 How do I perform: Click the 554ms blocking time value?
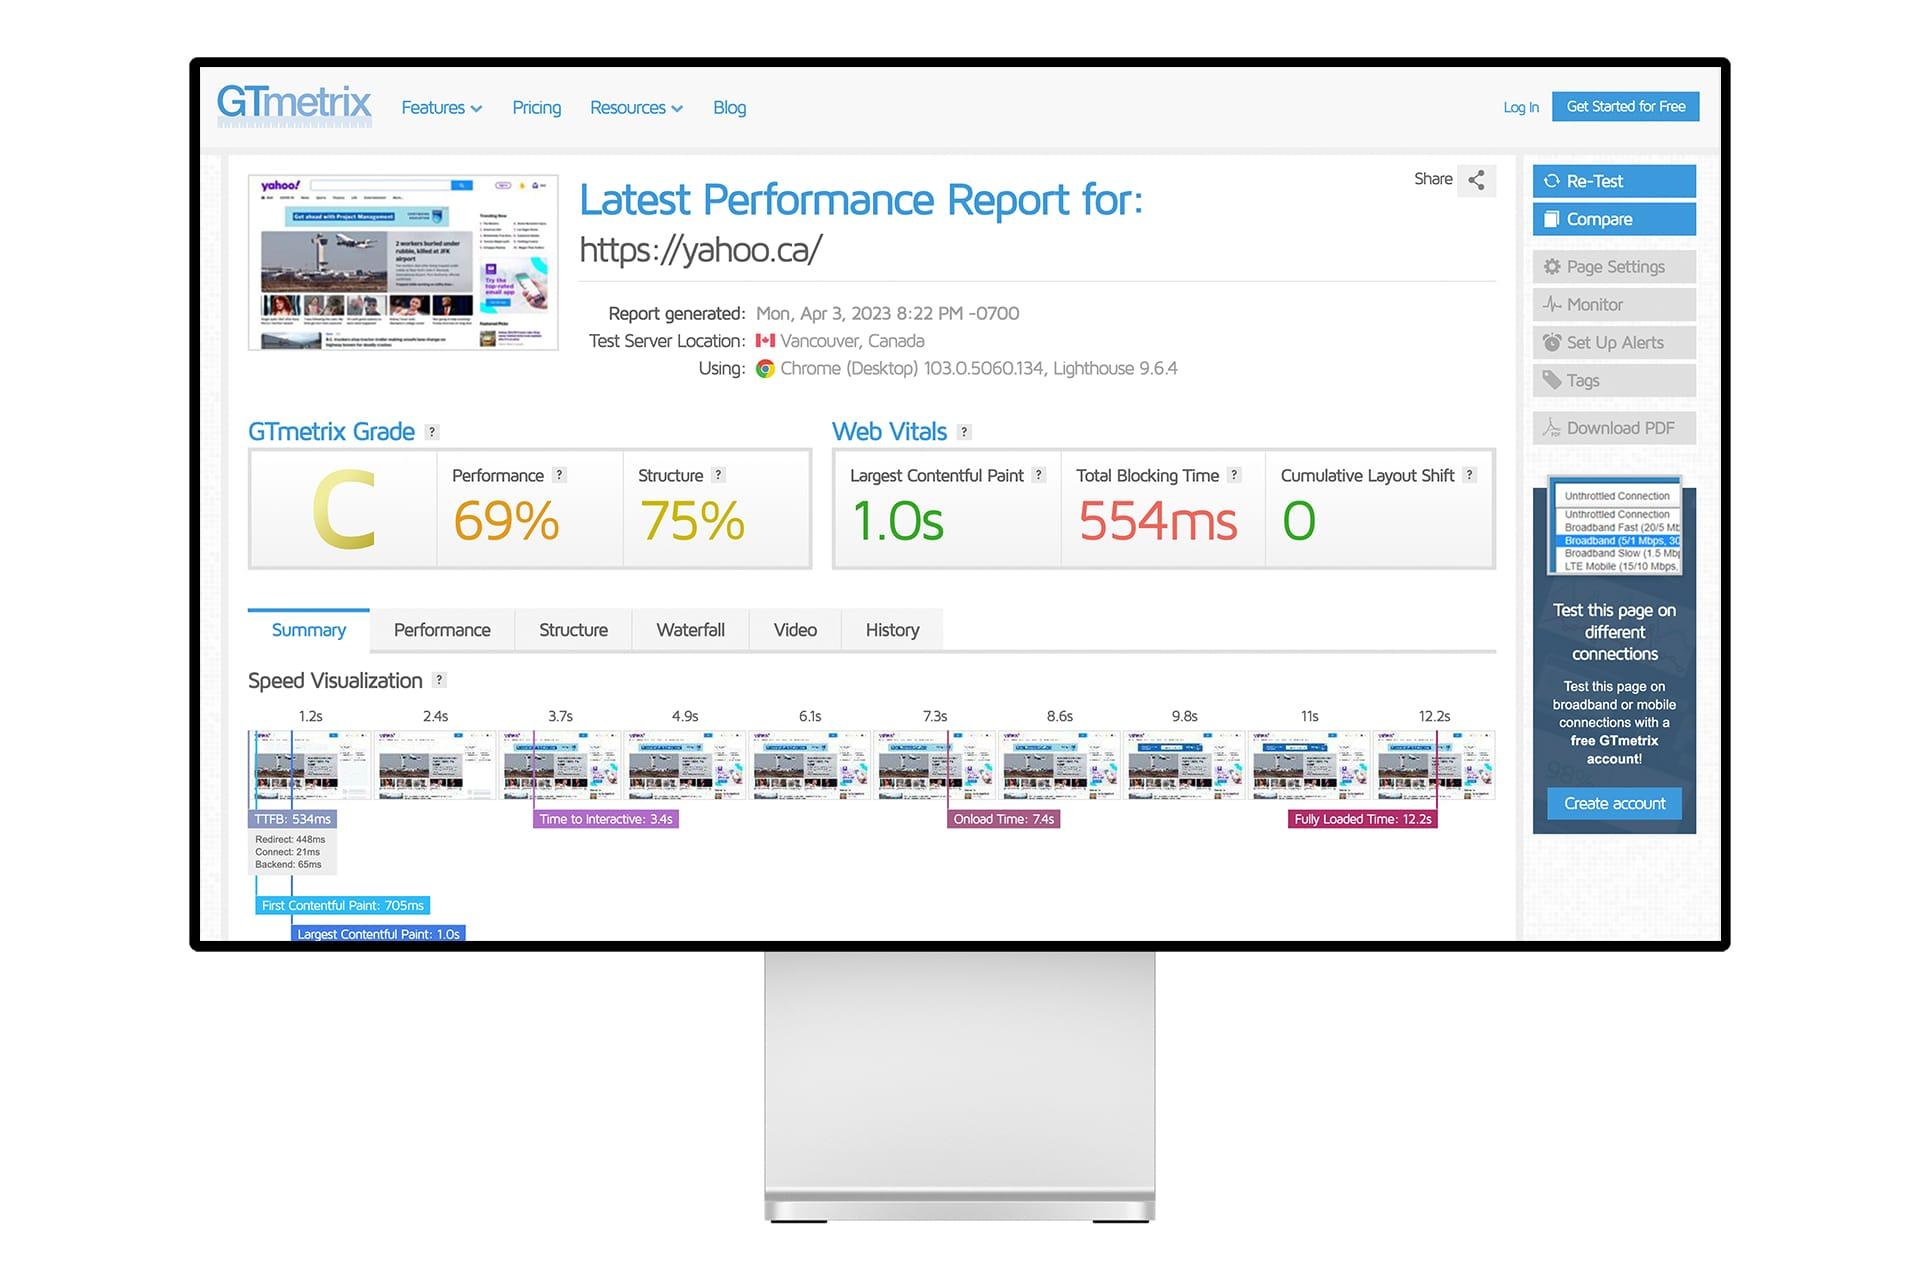[1157, 521]
